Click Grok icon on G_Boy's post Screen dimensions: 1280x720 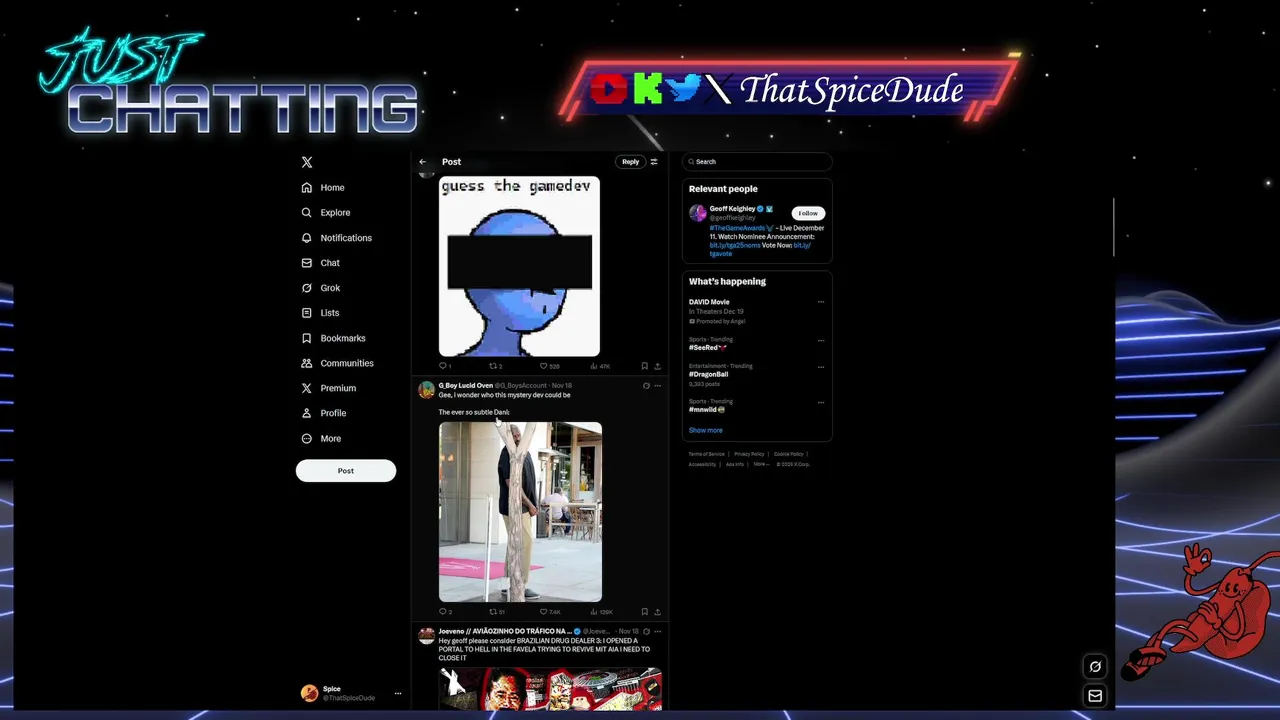646,385
